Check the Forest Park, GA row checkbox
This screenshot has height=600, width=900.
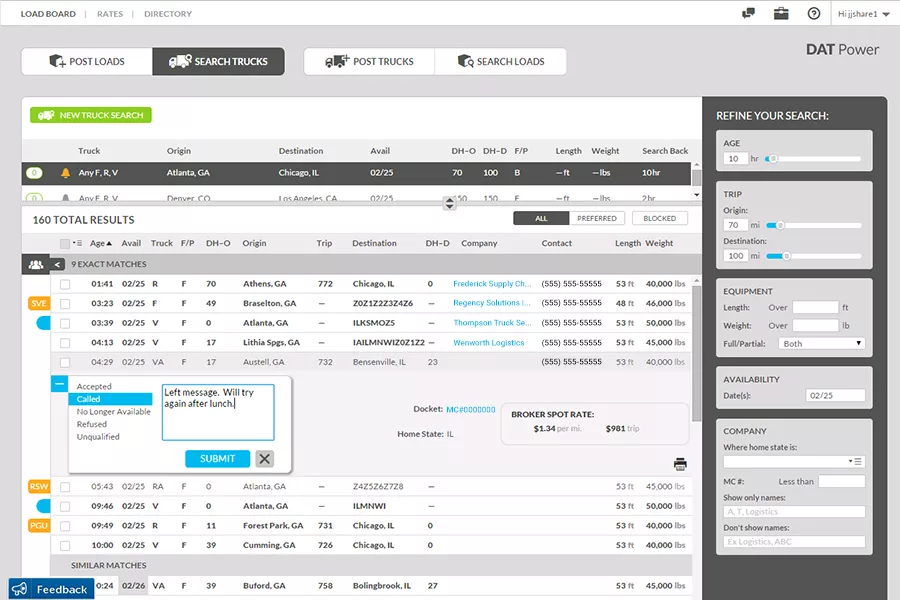pyautogui.click(x=65, y=526)
